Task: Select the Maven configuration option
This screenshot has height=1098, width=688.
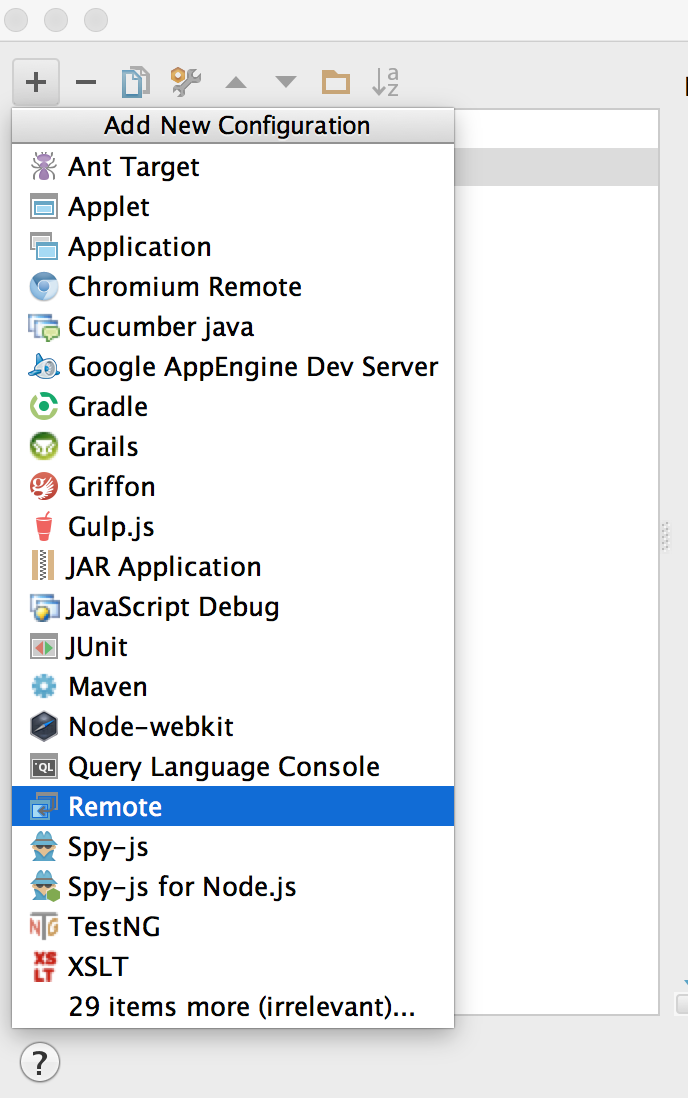Action: pos(108,687)
